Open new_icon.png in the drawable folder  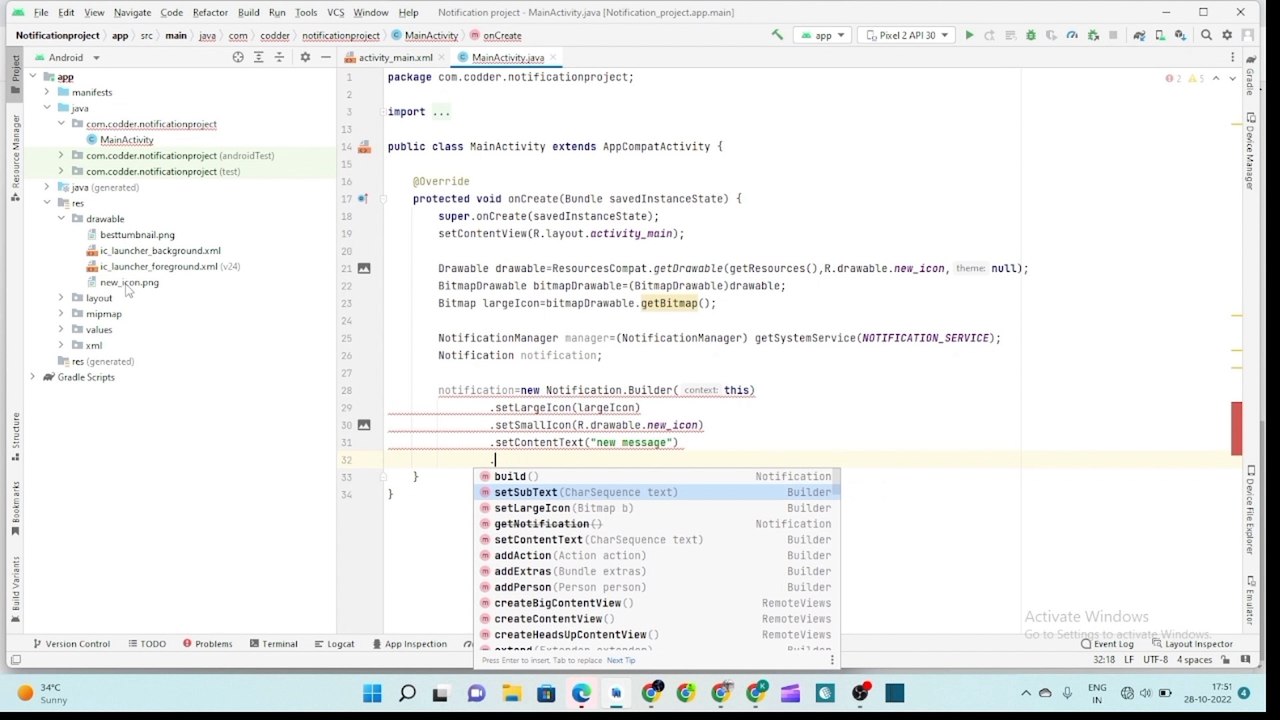pyautogui.click(x=129, y=282)
